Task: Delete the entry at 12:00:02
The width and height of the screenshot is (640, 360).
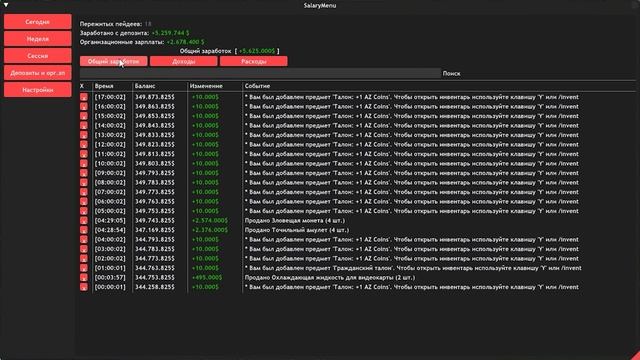Action: tap(84, 144)
